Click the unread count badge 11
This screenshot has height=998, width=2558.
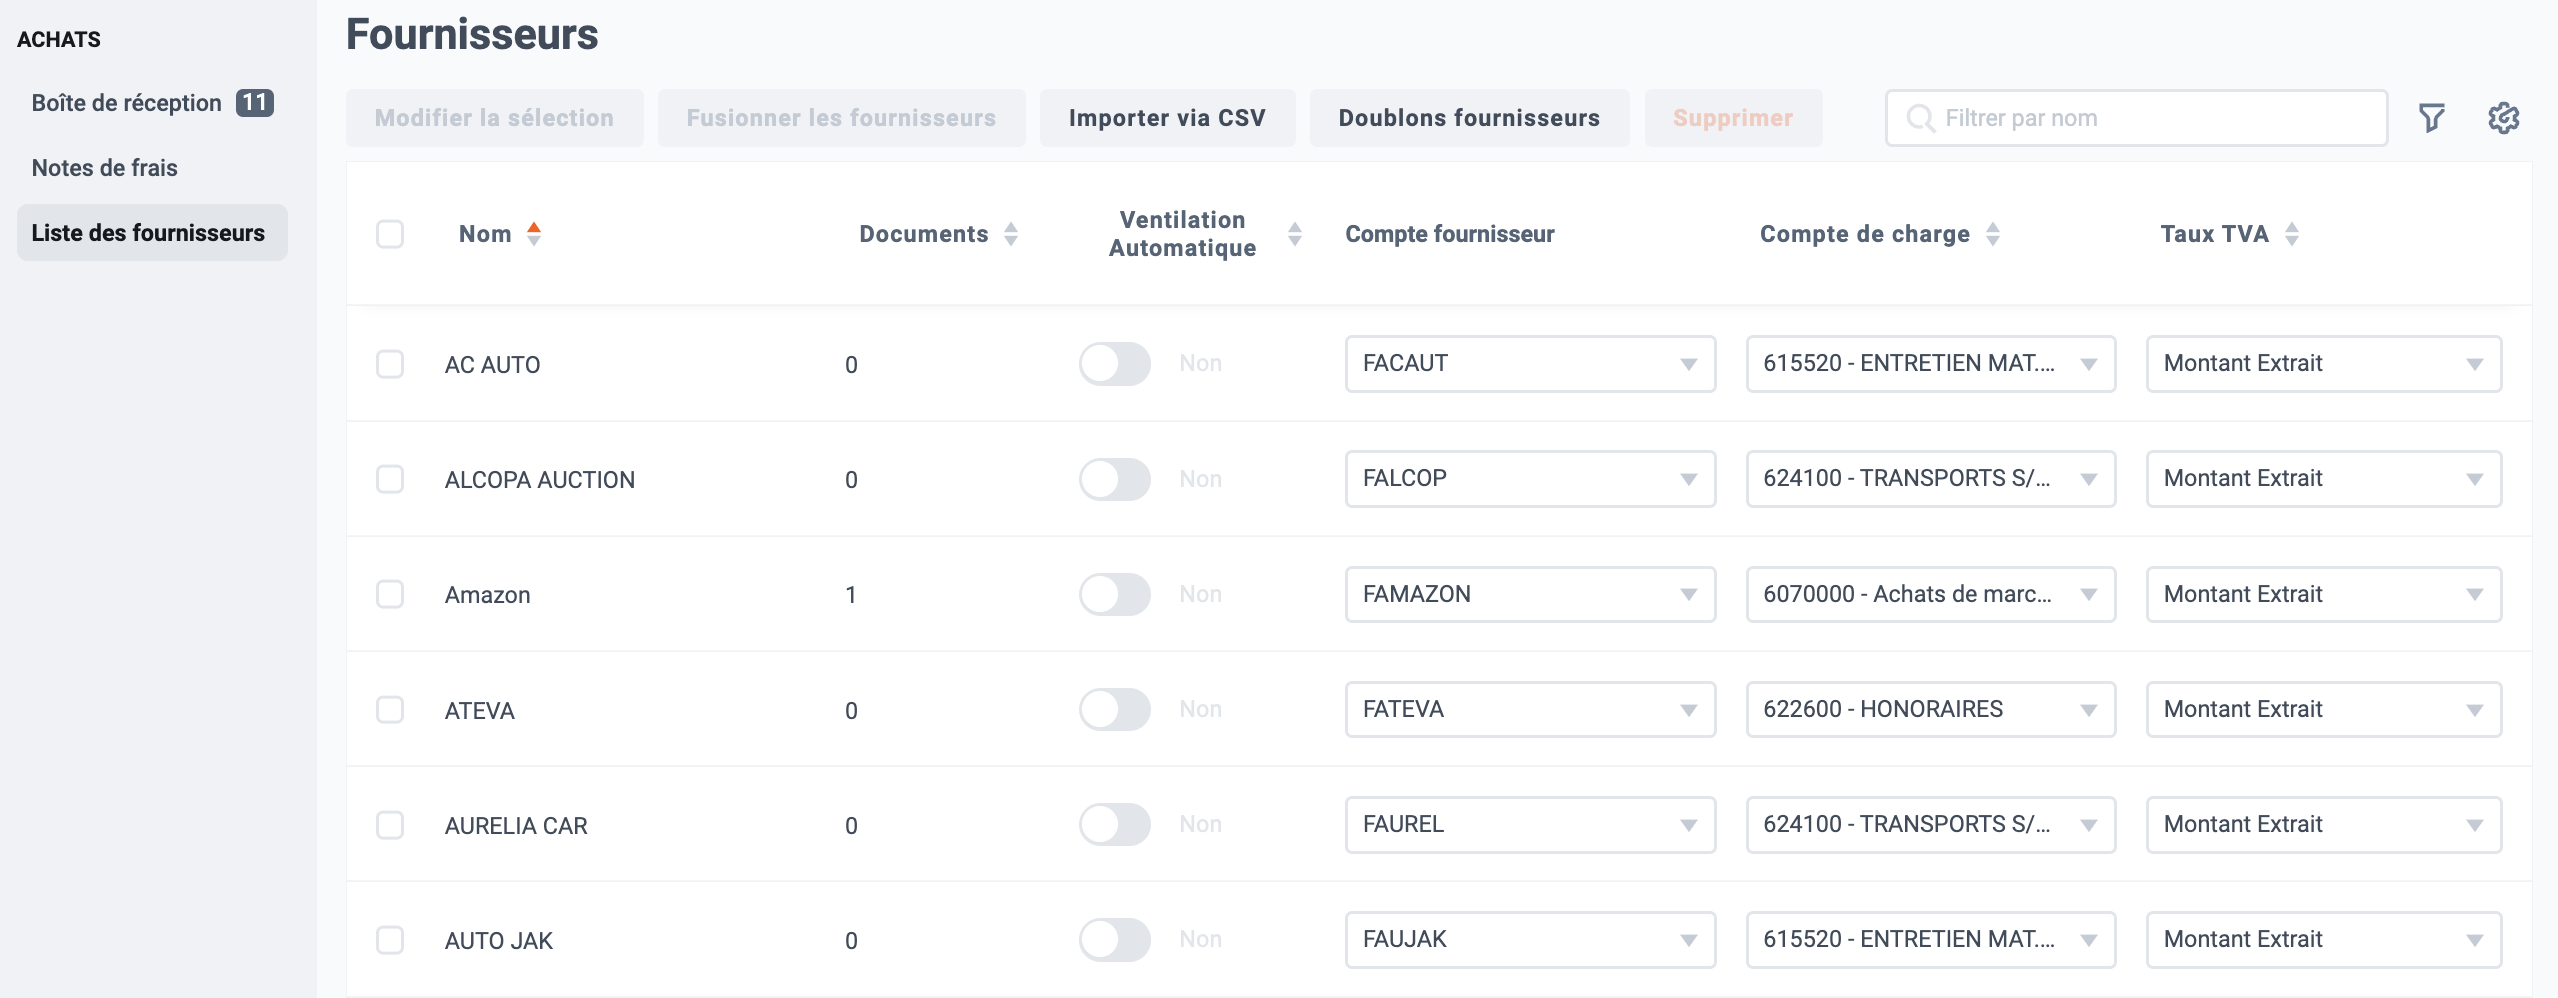[254, 103]
